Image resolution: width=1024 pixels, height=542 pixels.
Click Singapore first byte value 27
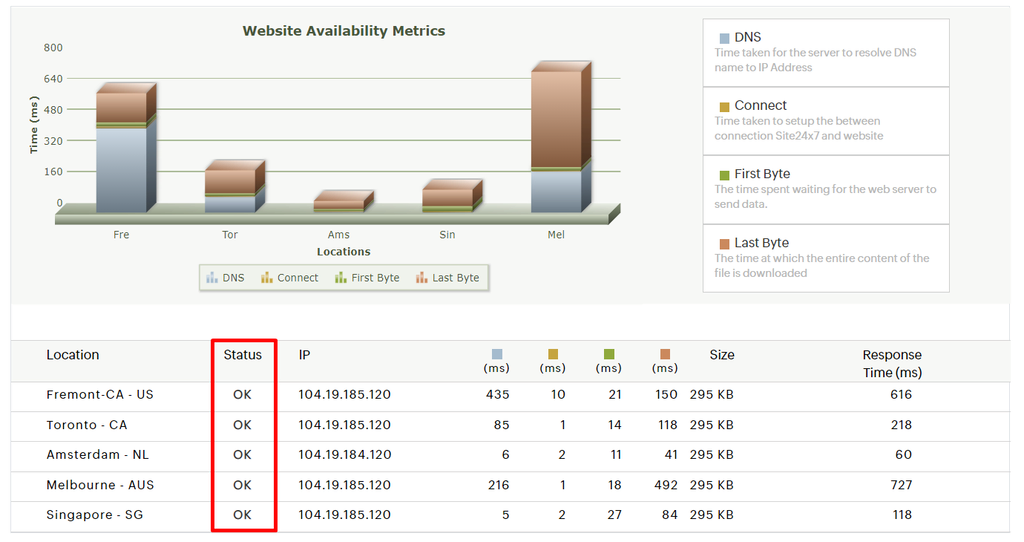pyautogui.click(x=615, y=515)
